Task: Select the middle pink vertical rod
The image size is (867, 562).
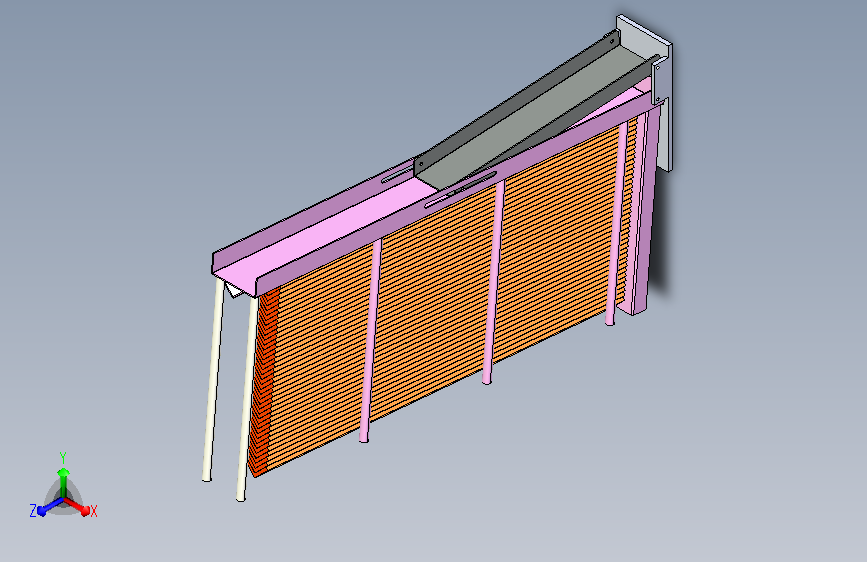Action: tap(494, 282)
